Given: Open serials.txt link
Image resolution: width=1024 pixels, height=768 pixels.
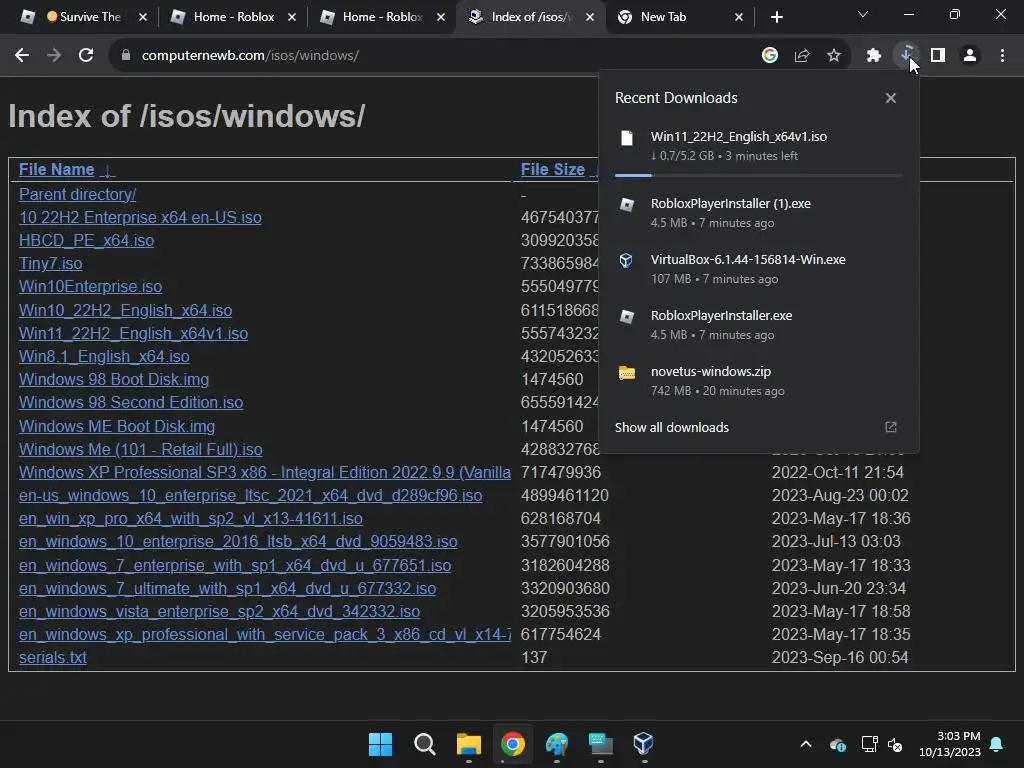Looking at the screenshot, I should (x=52, y=658).
